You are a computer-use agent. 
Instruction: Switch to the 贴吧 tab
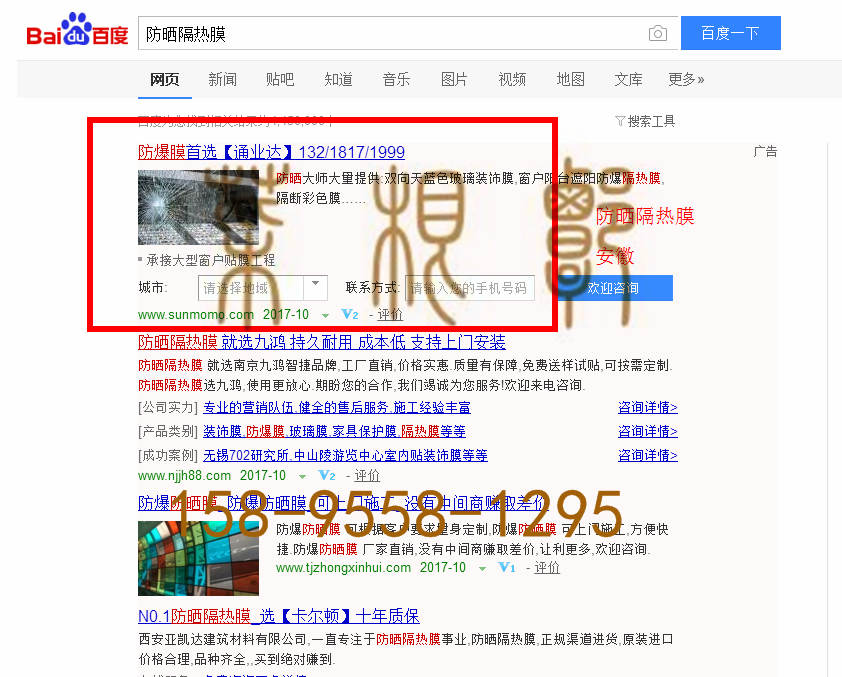tap(280, 79)
